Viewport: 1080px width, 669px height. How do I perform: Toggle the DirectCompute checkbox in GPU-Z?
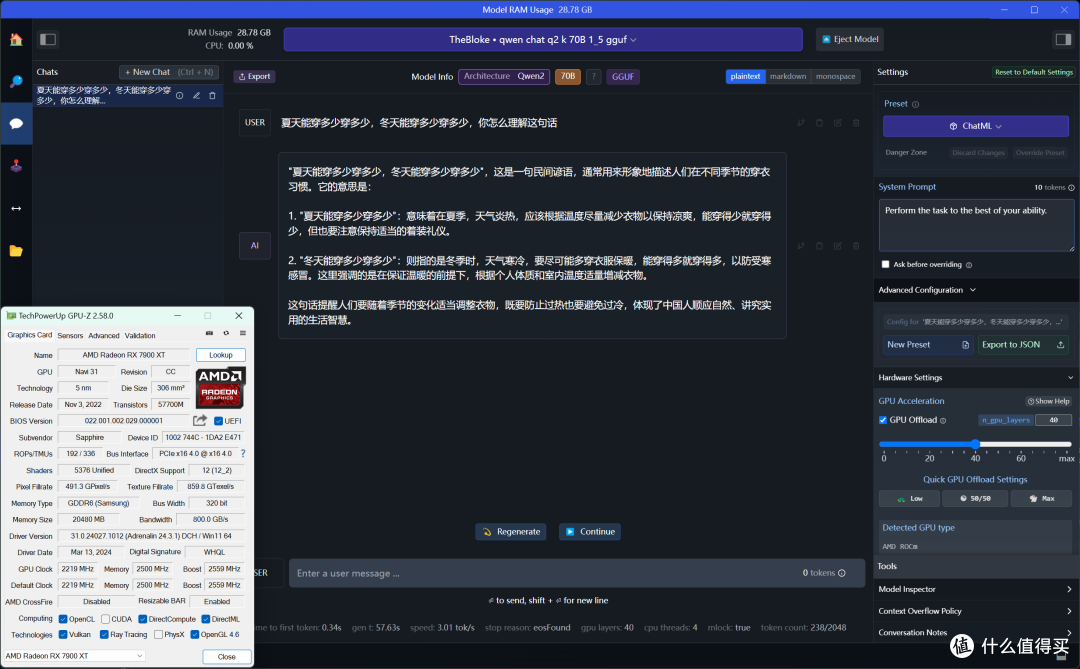(143, 619)
